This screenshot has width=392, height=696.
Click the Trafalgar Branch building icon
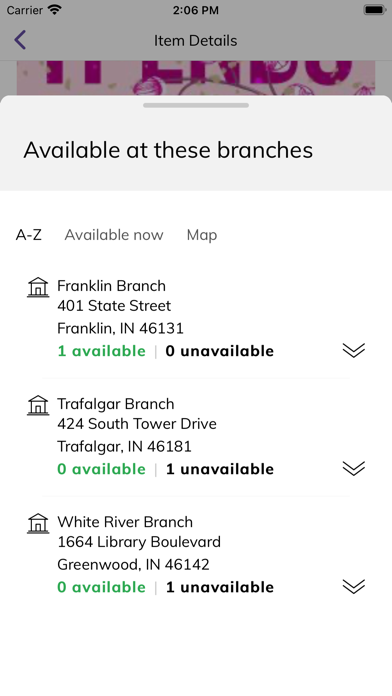tap(38, 405)
